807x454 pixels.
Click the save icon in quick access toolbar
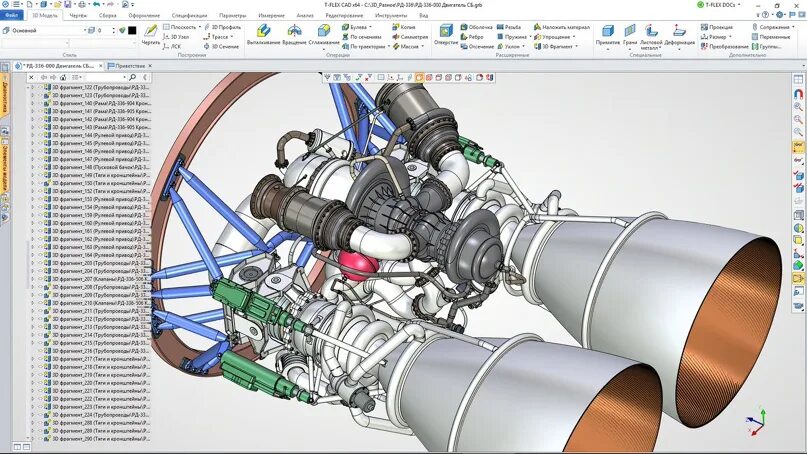tap(67, 4)
